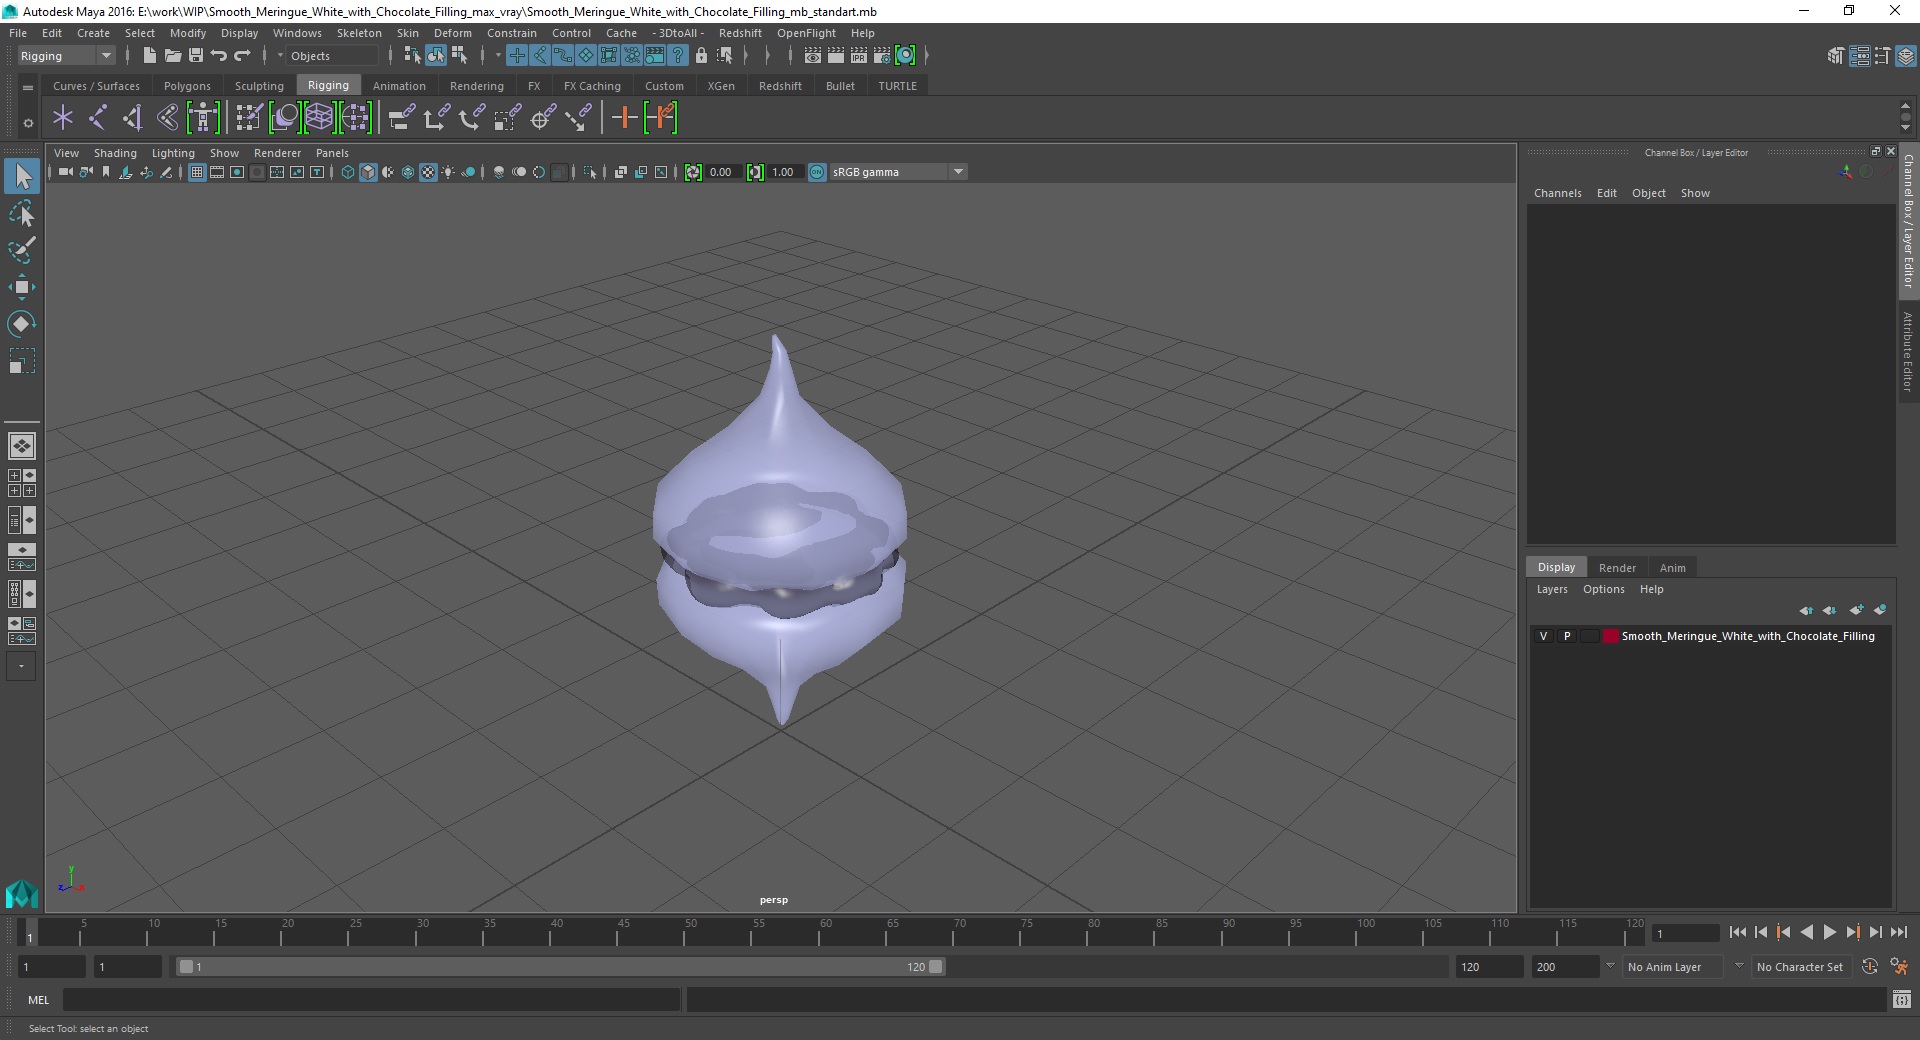Apply Aim Constraint from shelf
This screenshot has height=1040, width=1920.
coord(543,118)
